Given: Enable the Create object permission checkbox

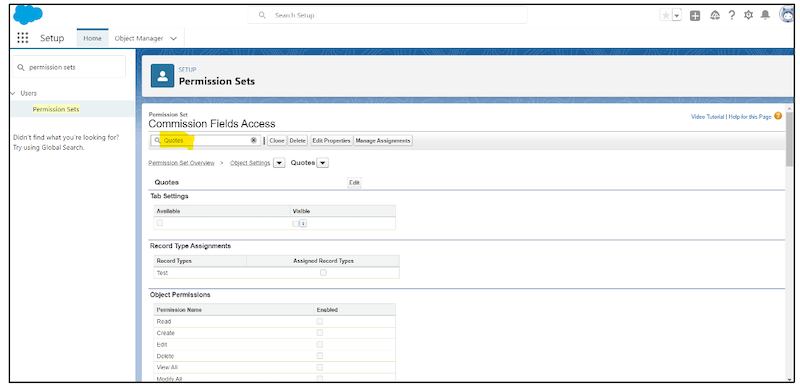Looking at the screenshot, I should pos(320,332).
